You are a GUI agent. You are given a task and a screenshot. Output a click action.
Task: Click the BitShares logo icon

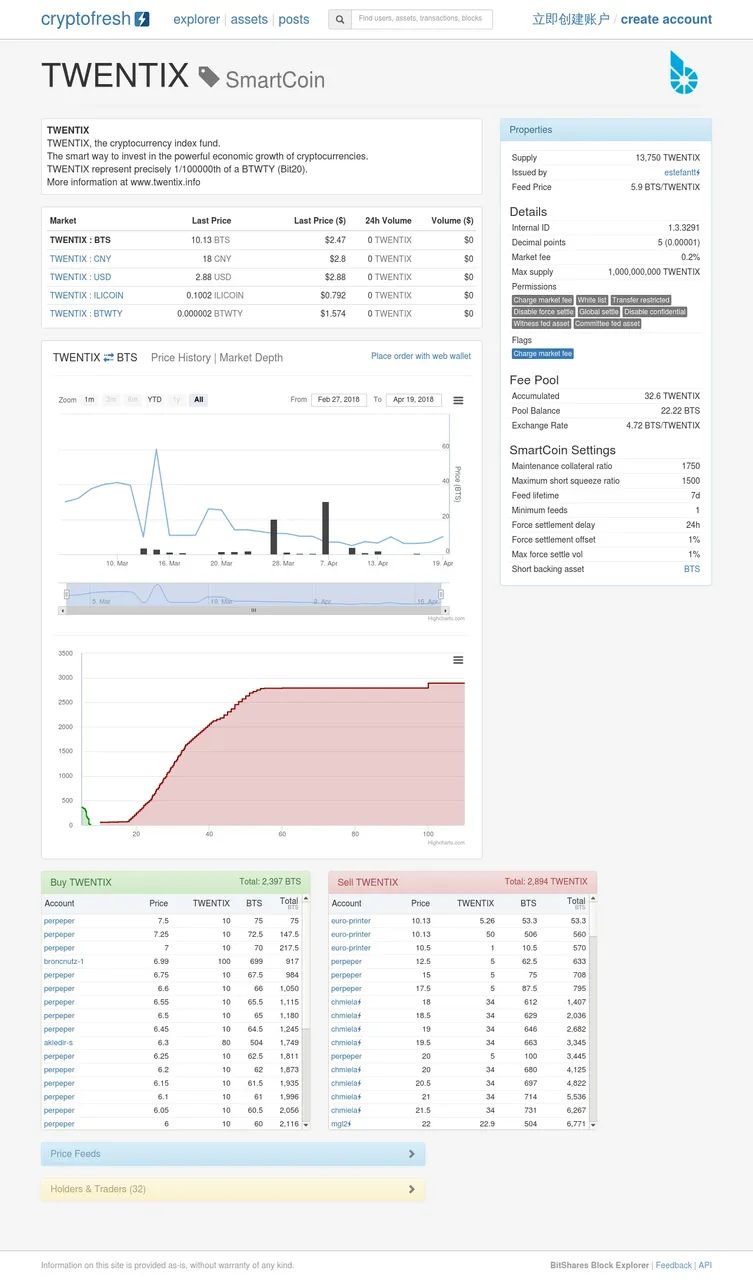684,73
